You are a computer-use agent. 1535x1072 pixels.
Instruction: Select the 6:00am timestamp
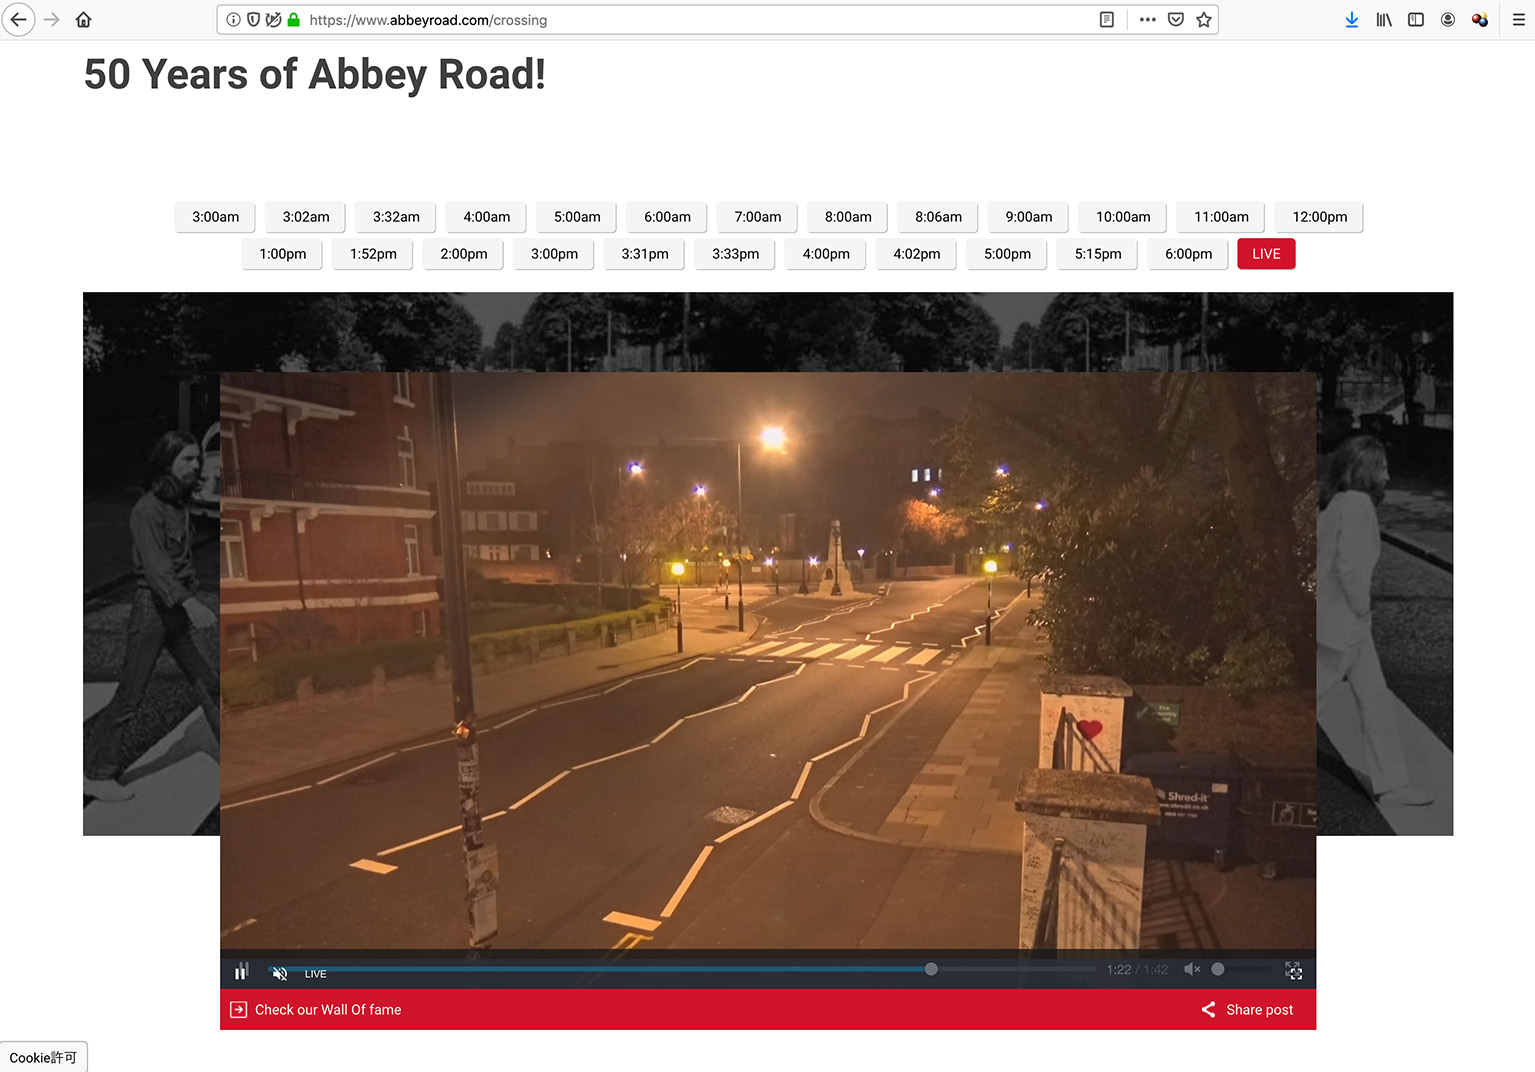click(667, 217)
